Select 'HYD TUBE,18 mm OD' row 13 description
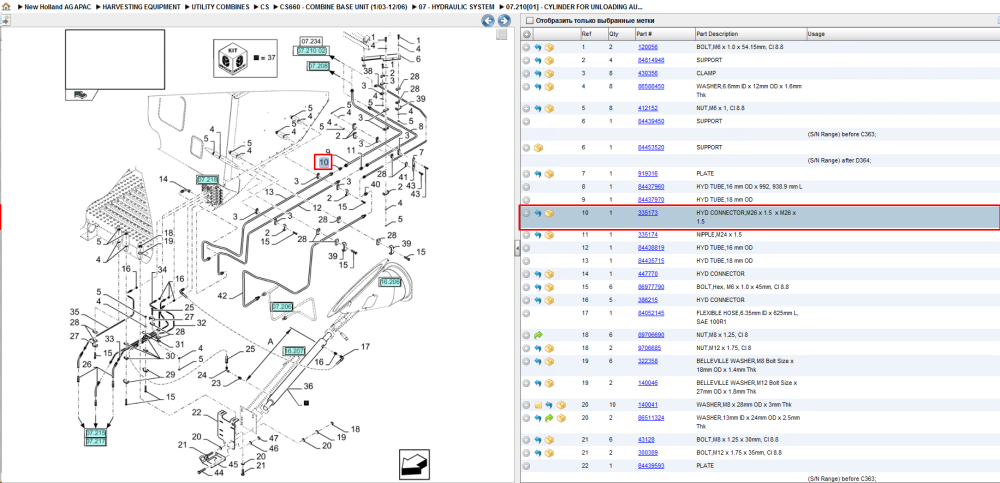This screenshot has width=1000, height=483. [x=724, y=261]
